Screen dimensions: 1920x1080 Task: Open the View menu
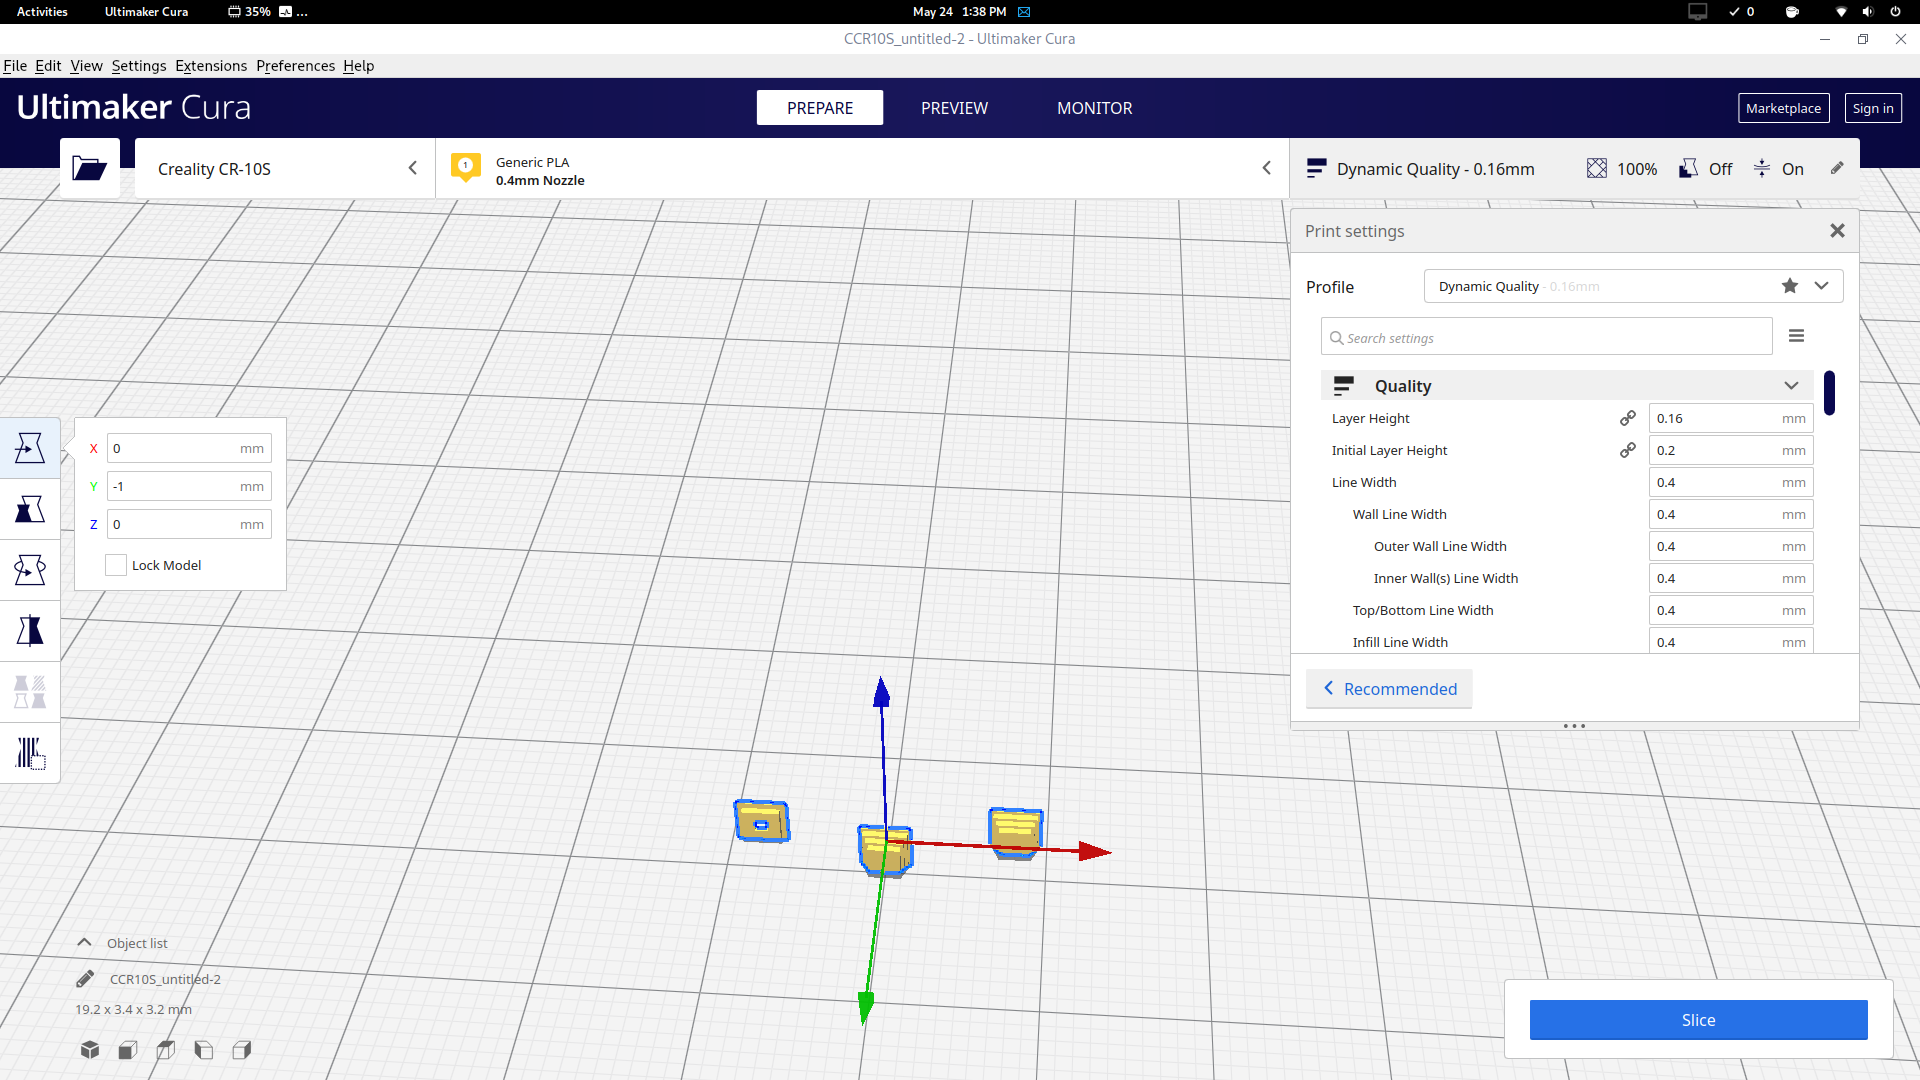[x=86, y=66]
